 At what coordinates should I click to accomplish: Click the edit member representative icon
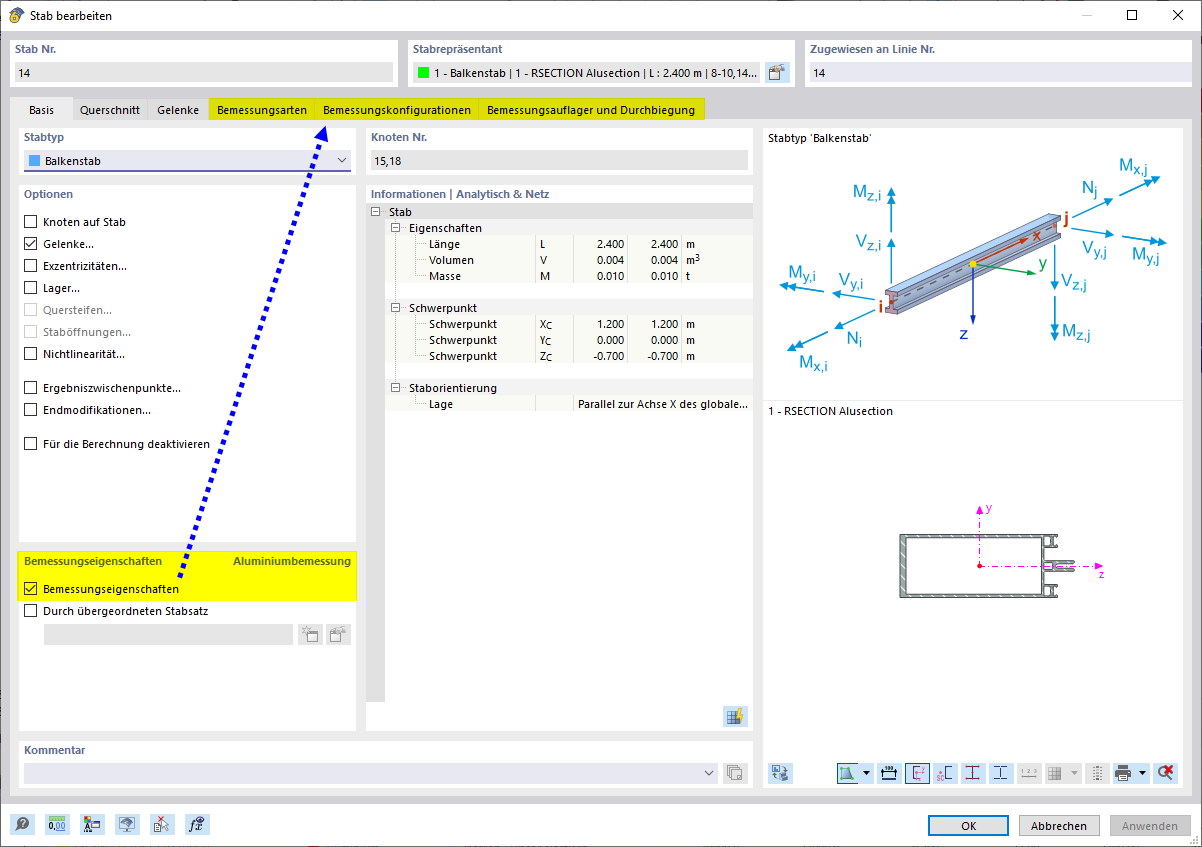click(x=777, y=72)
